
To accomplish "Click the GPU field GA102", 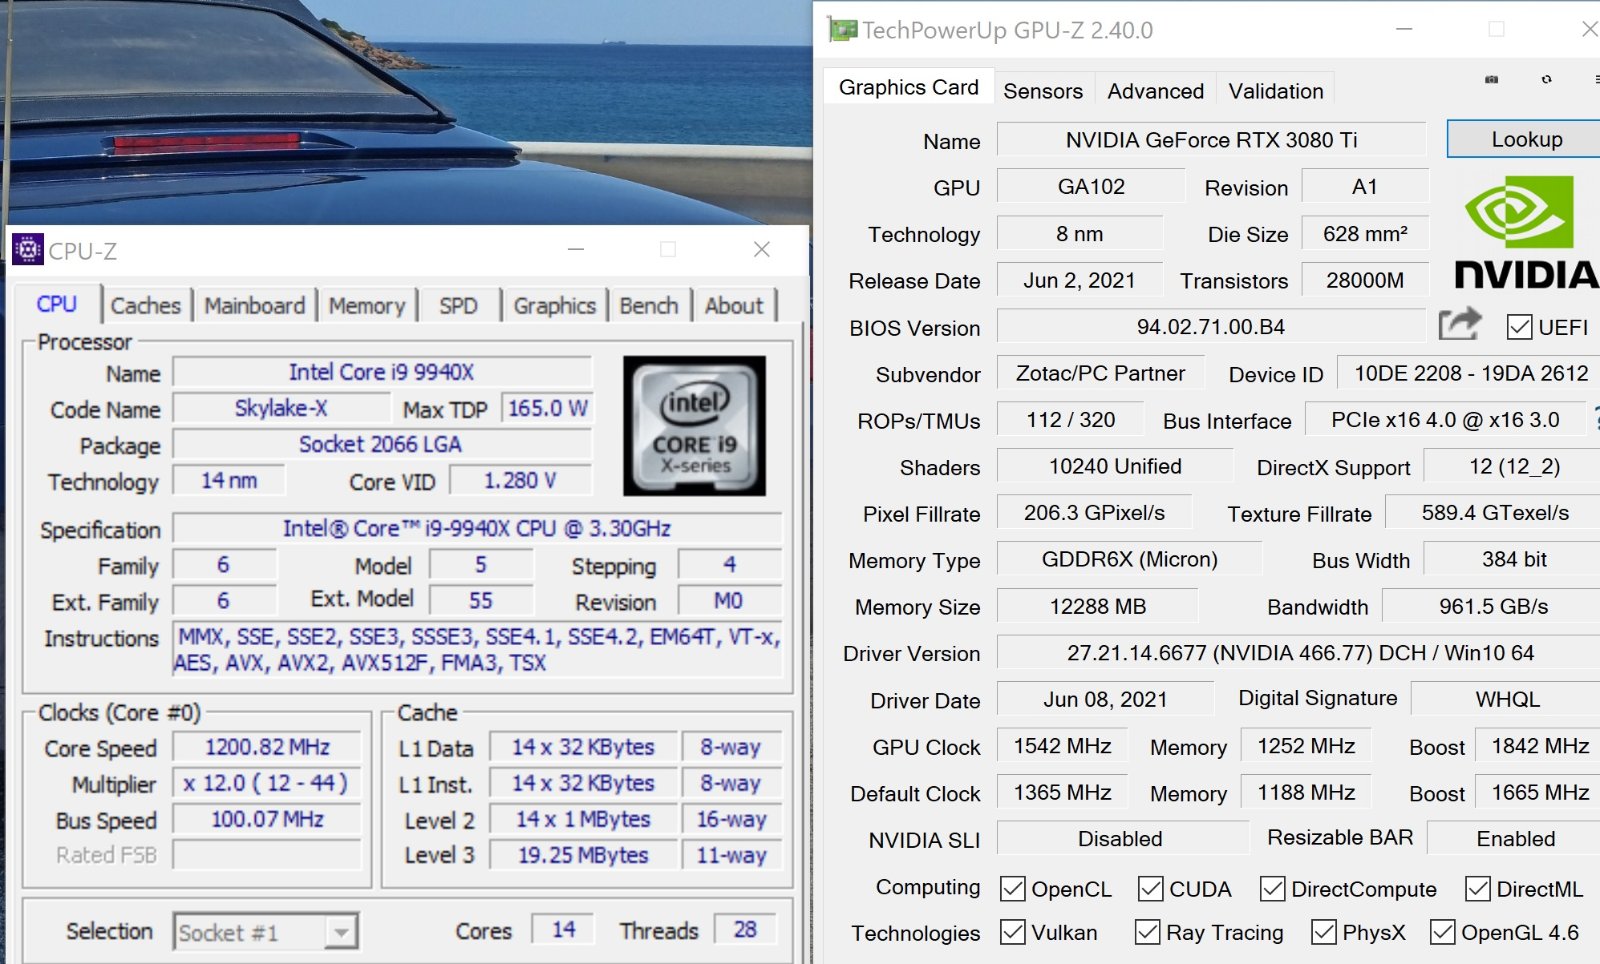I will [1091, 187].
